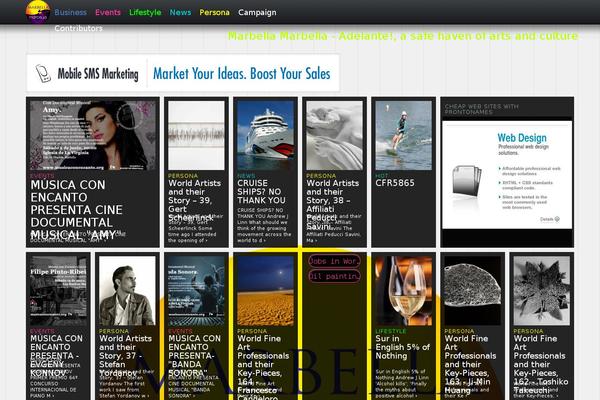Screen dimensions: 600x400
Task: Click the Lifestyle category label on wine card
Action: 391,331
